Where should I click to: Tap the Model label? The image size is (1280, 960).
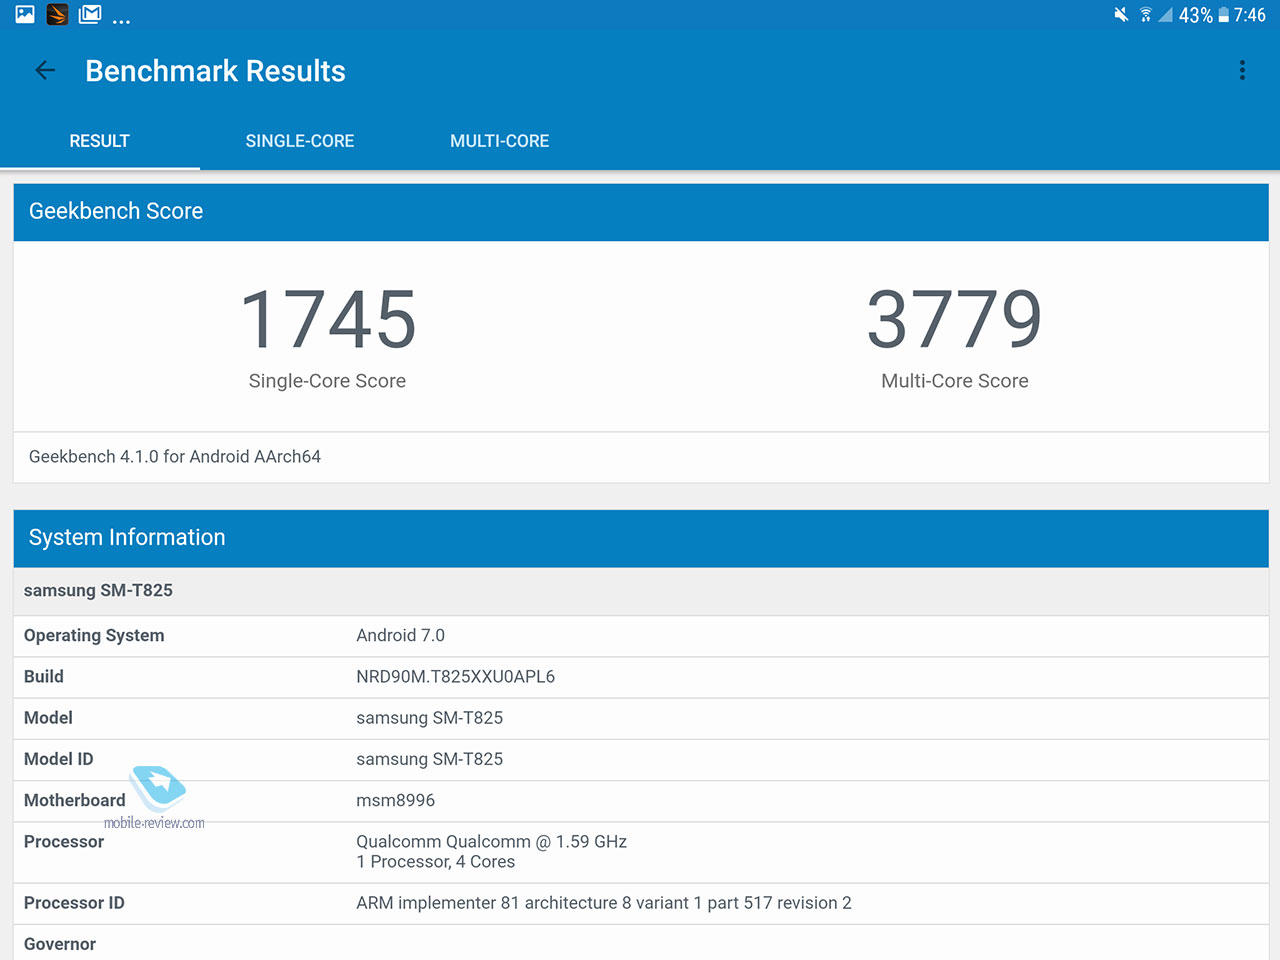coord(48,718)
